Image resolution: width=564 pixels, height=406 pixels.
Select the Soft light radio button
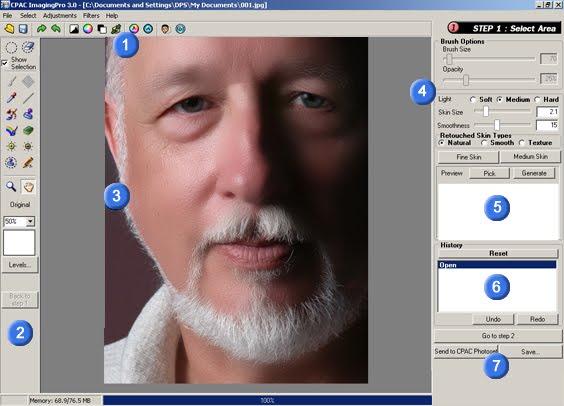click(x=473, y=100)
